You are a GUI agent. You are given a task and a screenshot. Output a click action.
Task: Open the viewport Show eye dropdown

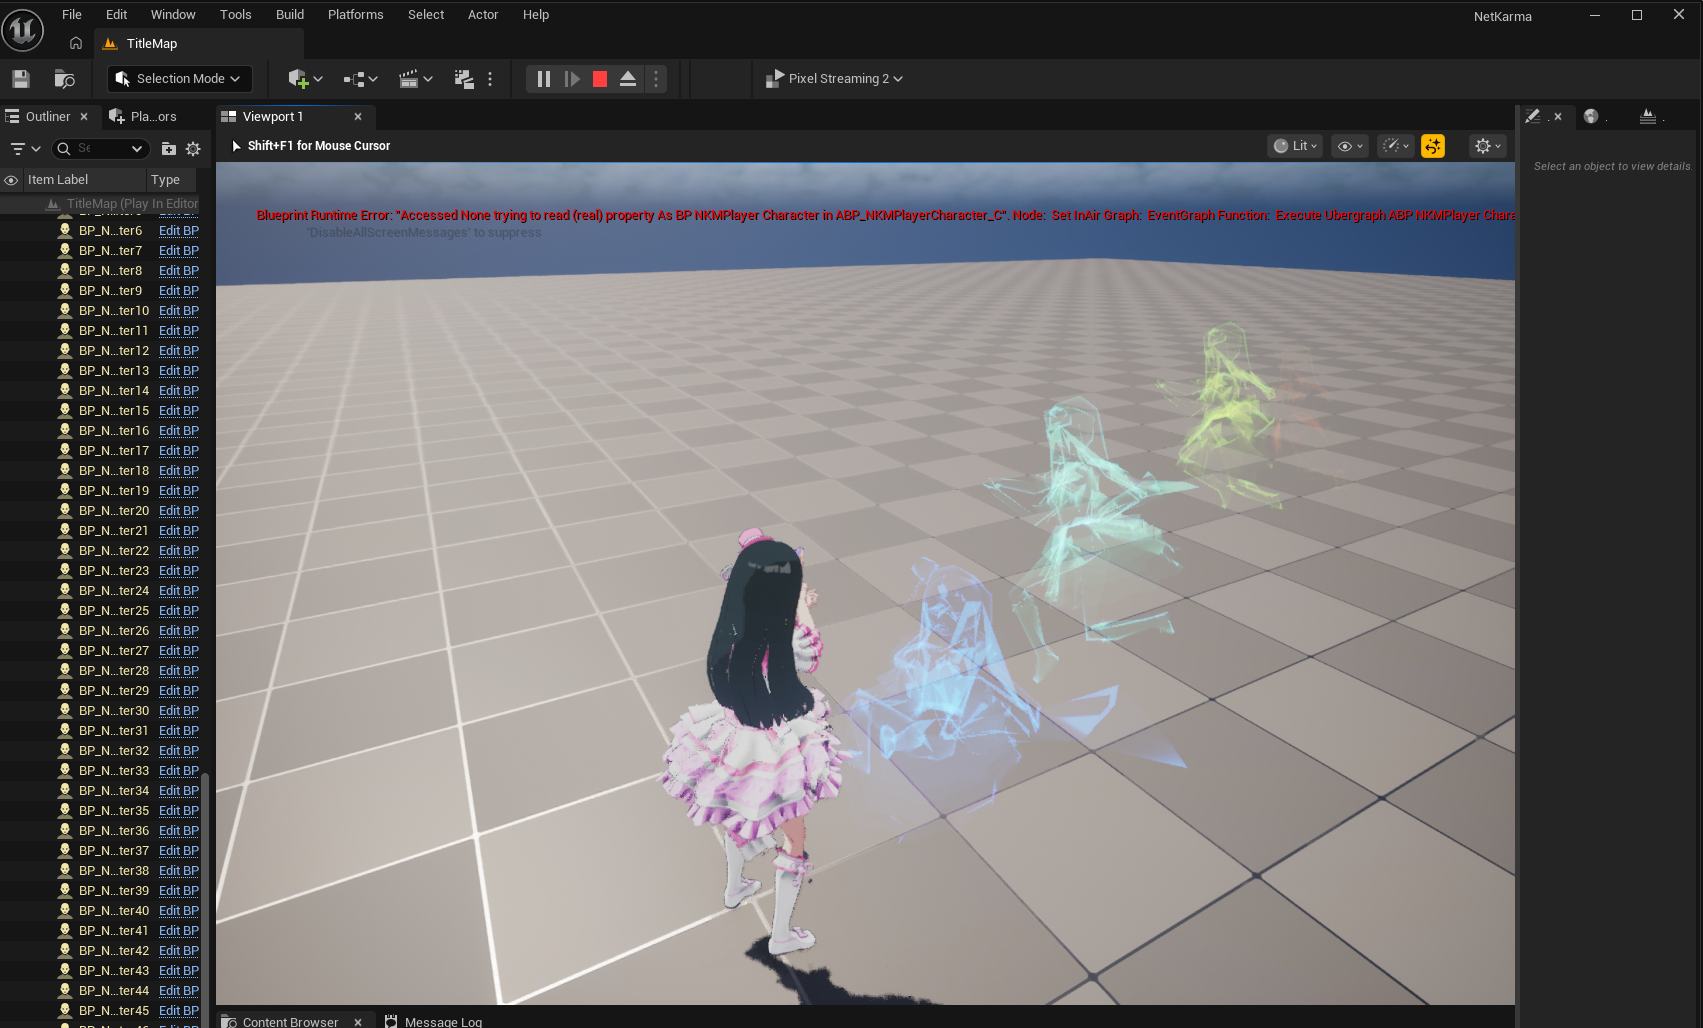coord(1350,146)
